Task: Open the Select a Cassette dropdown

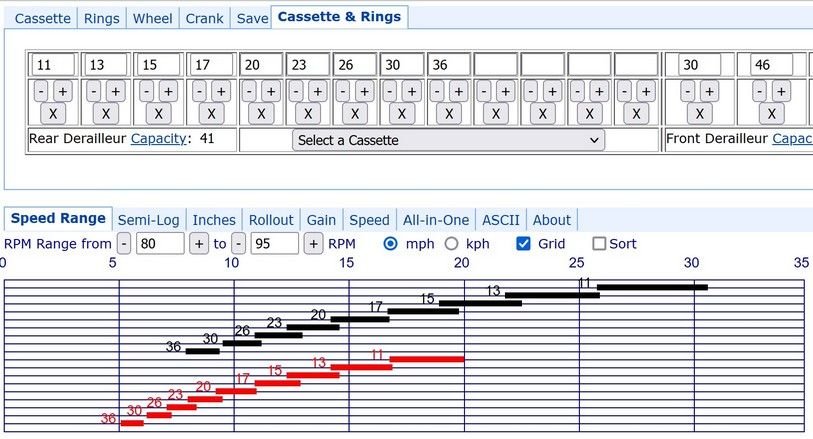Action: point(448,140)
